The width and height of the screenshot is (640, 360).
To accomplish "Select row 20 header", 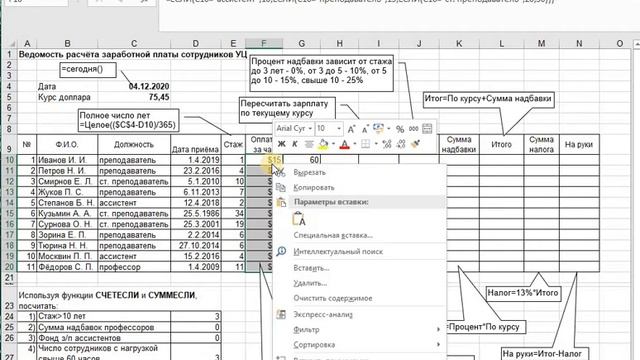I will click(9, 267).
